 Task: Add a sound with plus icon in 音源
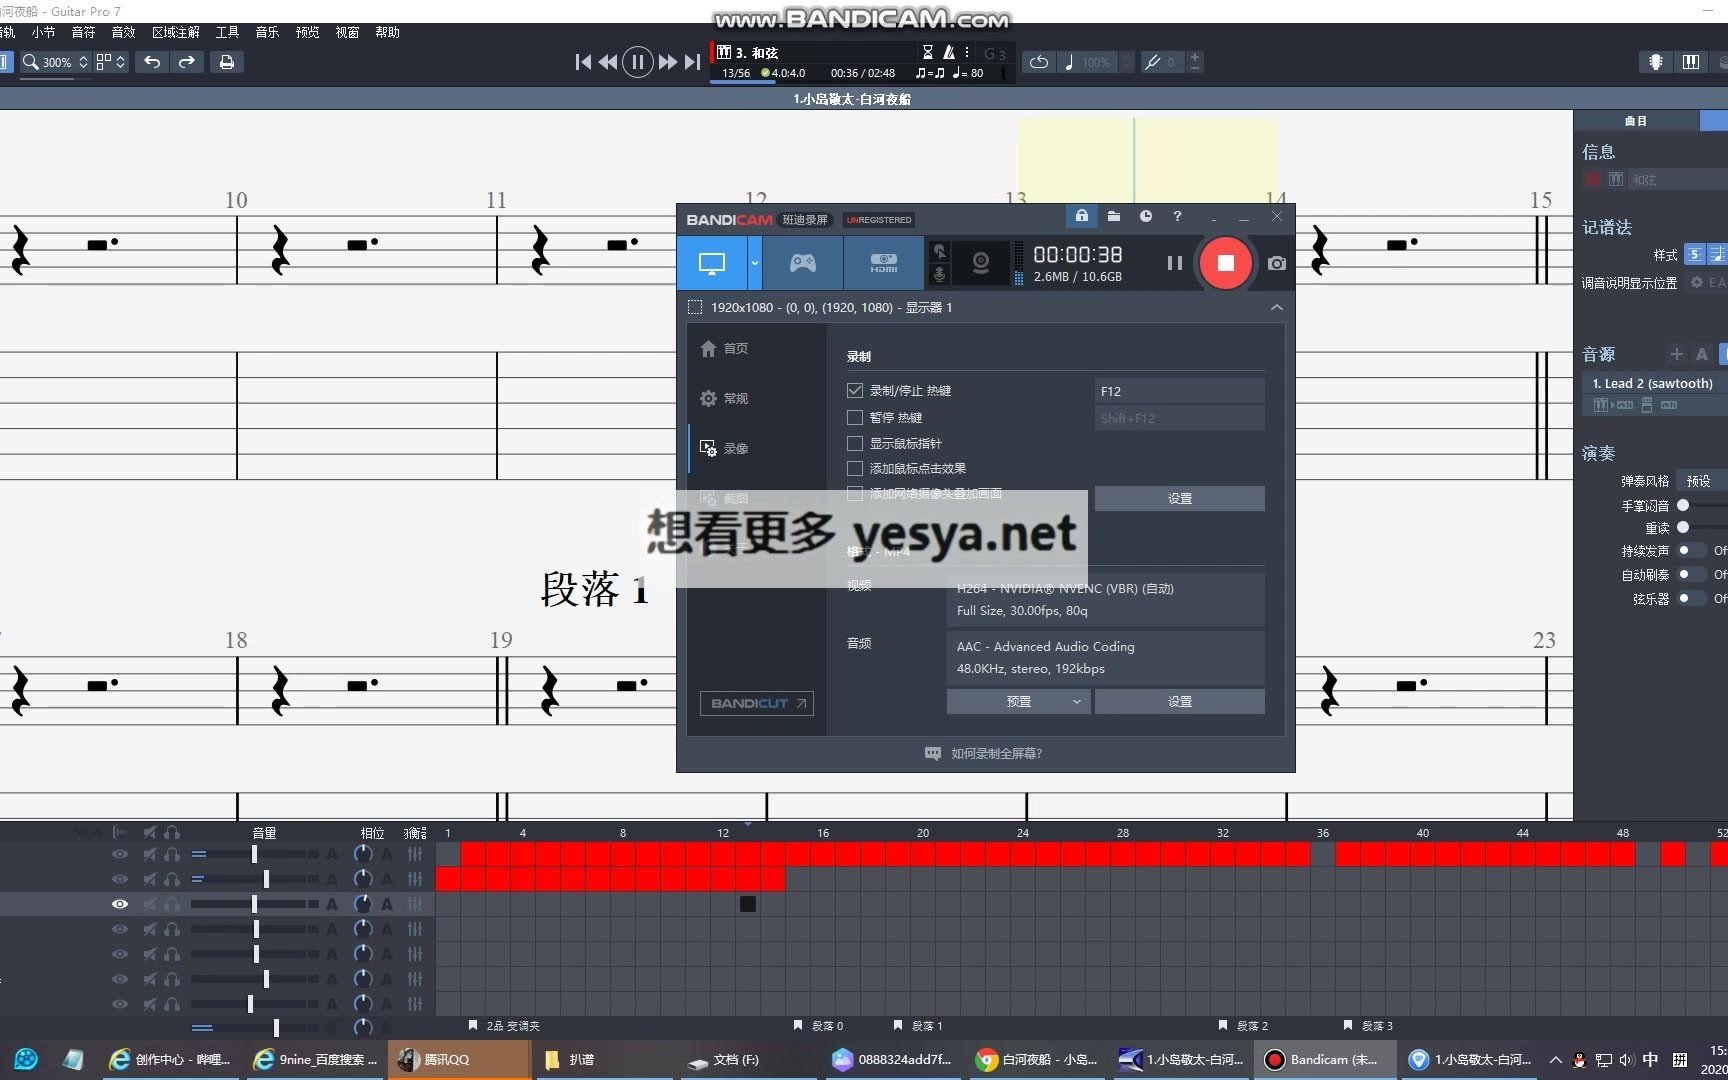[1677, 354]
